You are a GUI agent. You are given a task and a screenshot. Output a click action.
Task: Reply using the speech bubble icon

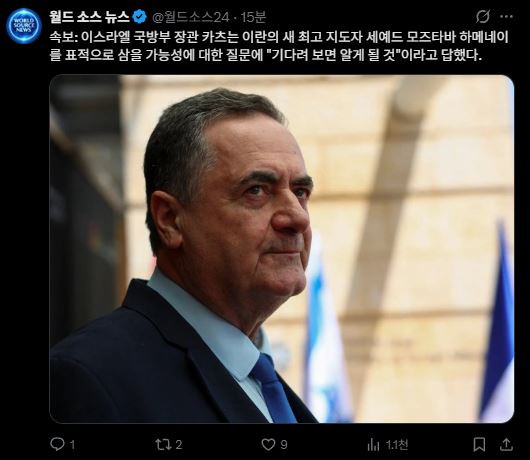tap(57, 444)
